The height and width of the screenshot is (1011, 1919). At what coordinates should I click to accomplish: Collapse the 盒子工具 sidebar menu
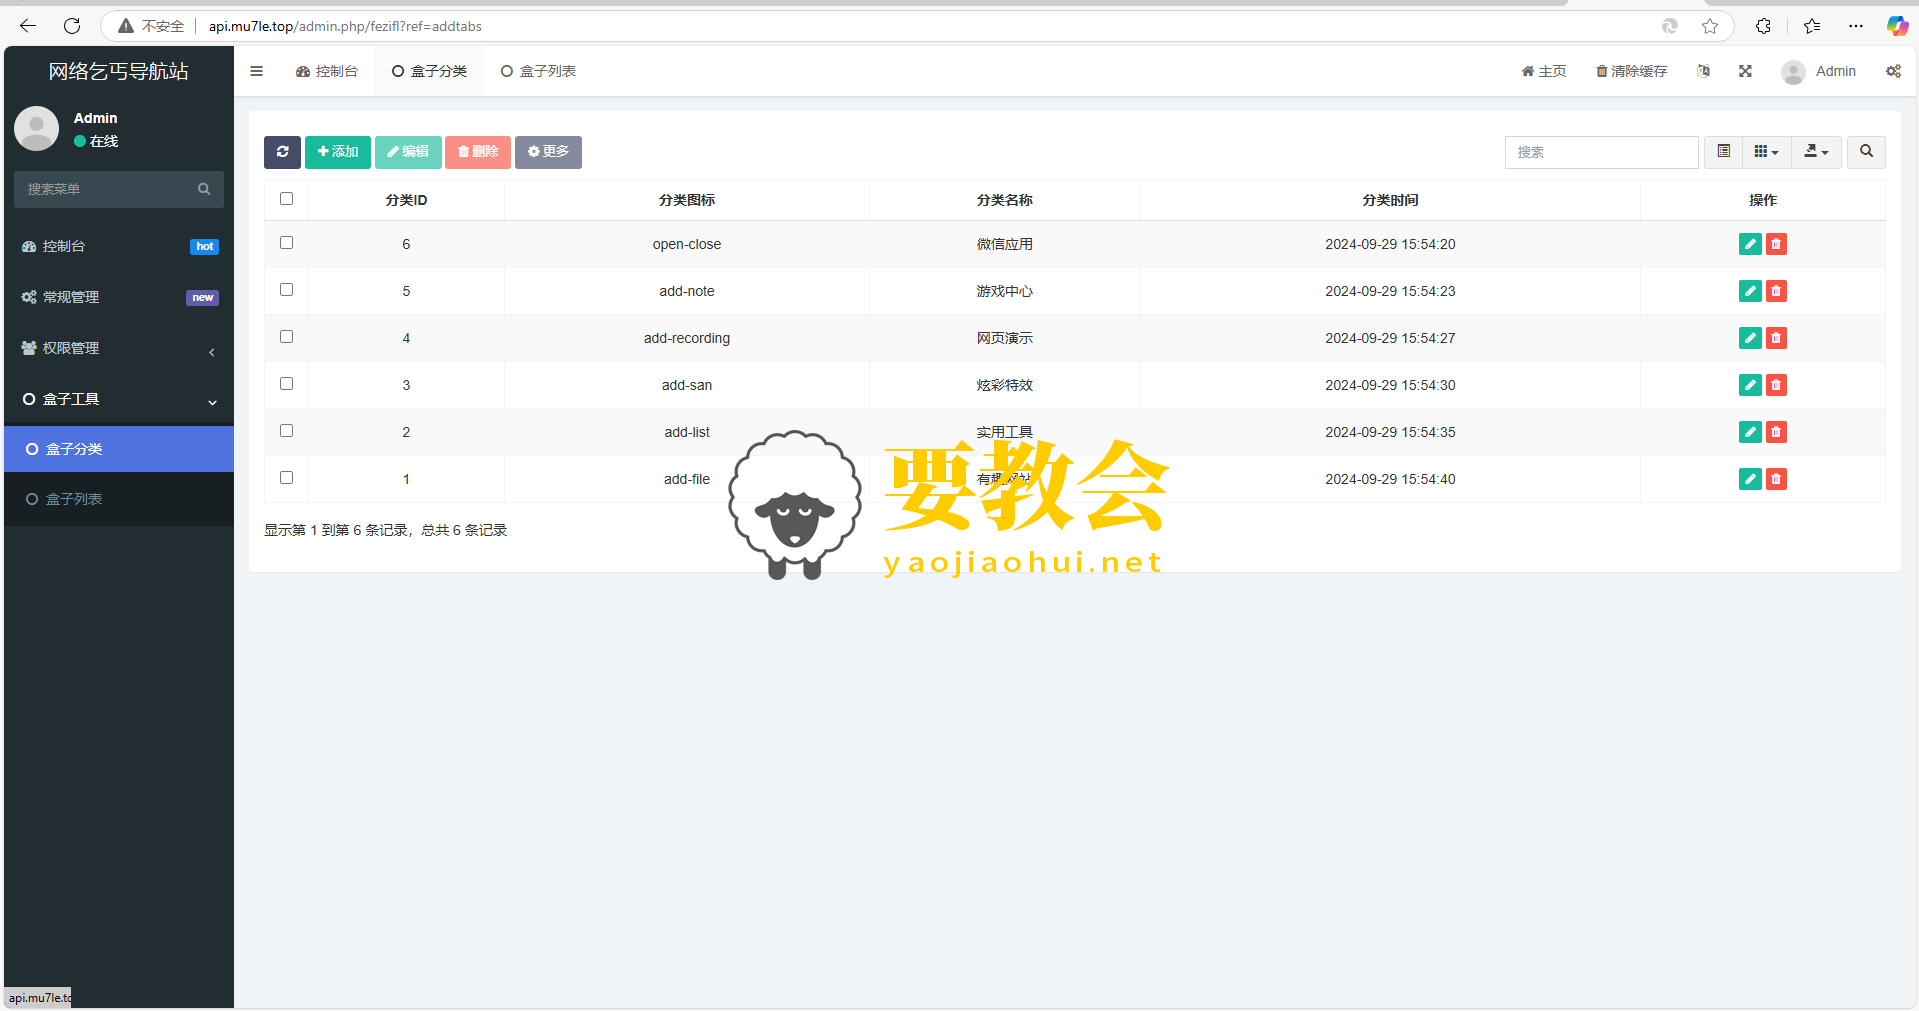[x=119, y=399]
